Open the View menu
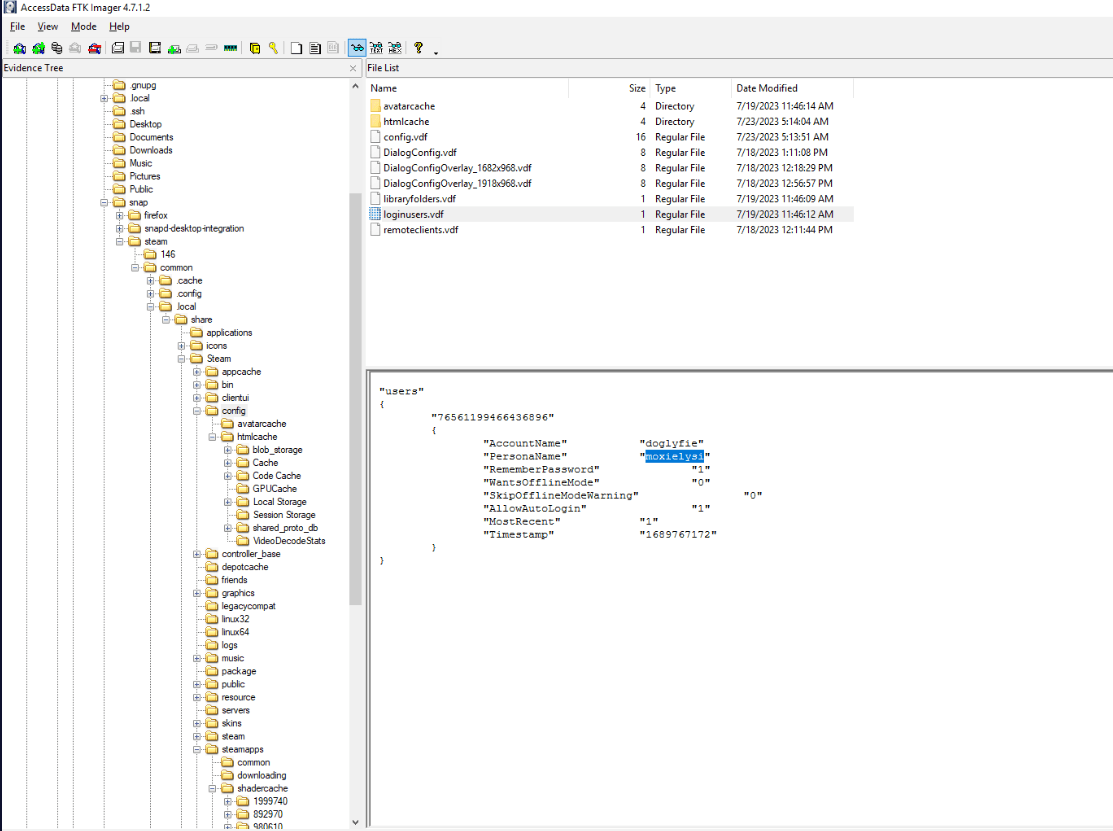This screenshot has width=1113, height=831. 48,26
